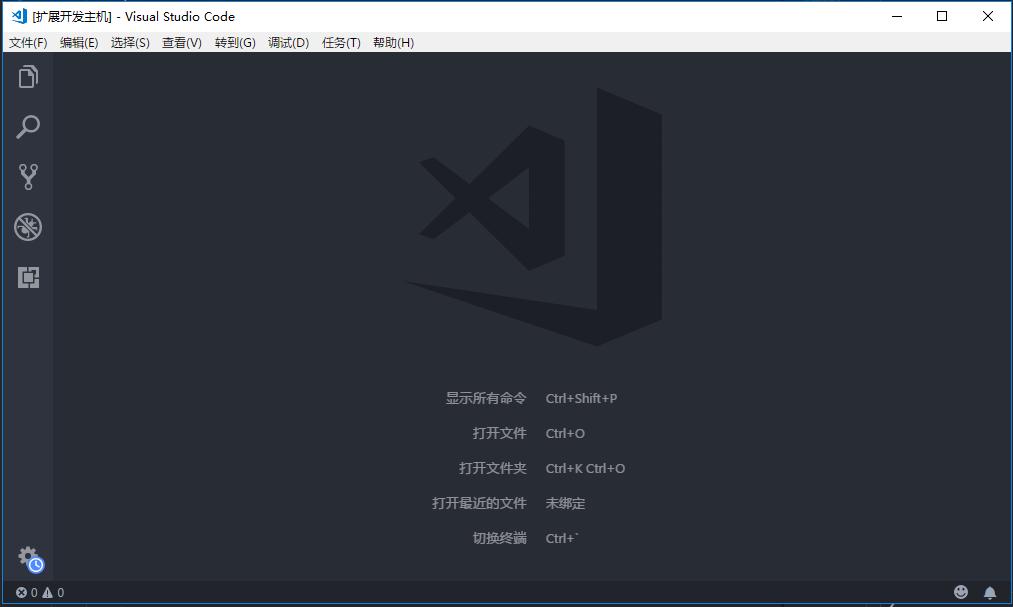The height and width of the screenshot is (607, 1013).
Task: Open the 查看(V) menu
Action: tap(182, 43)
